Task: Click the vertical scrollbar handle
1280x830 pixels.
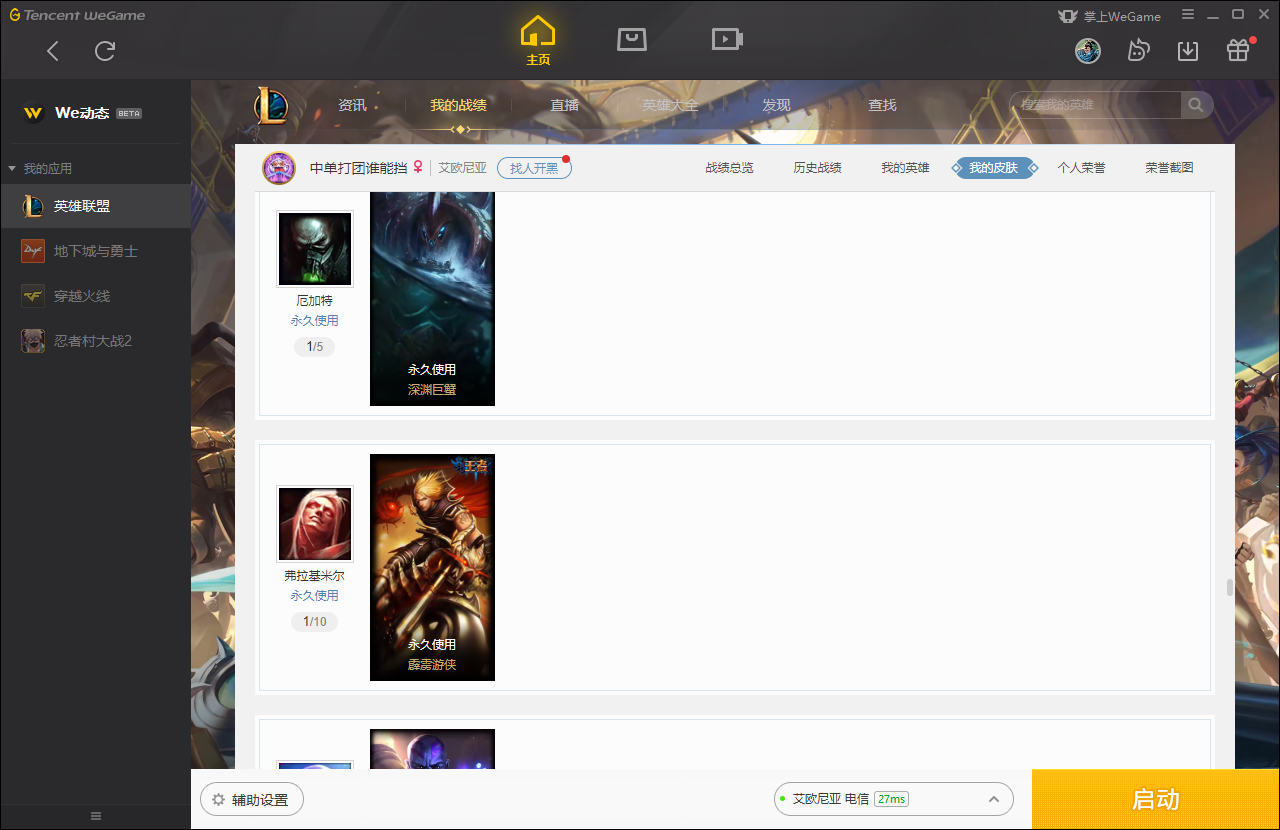Action: coord(1229,588)
